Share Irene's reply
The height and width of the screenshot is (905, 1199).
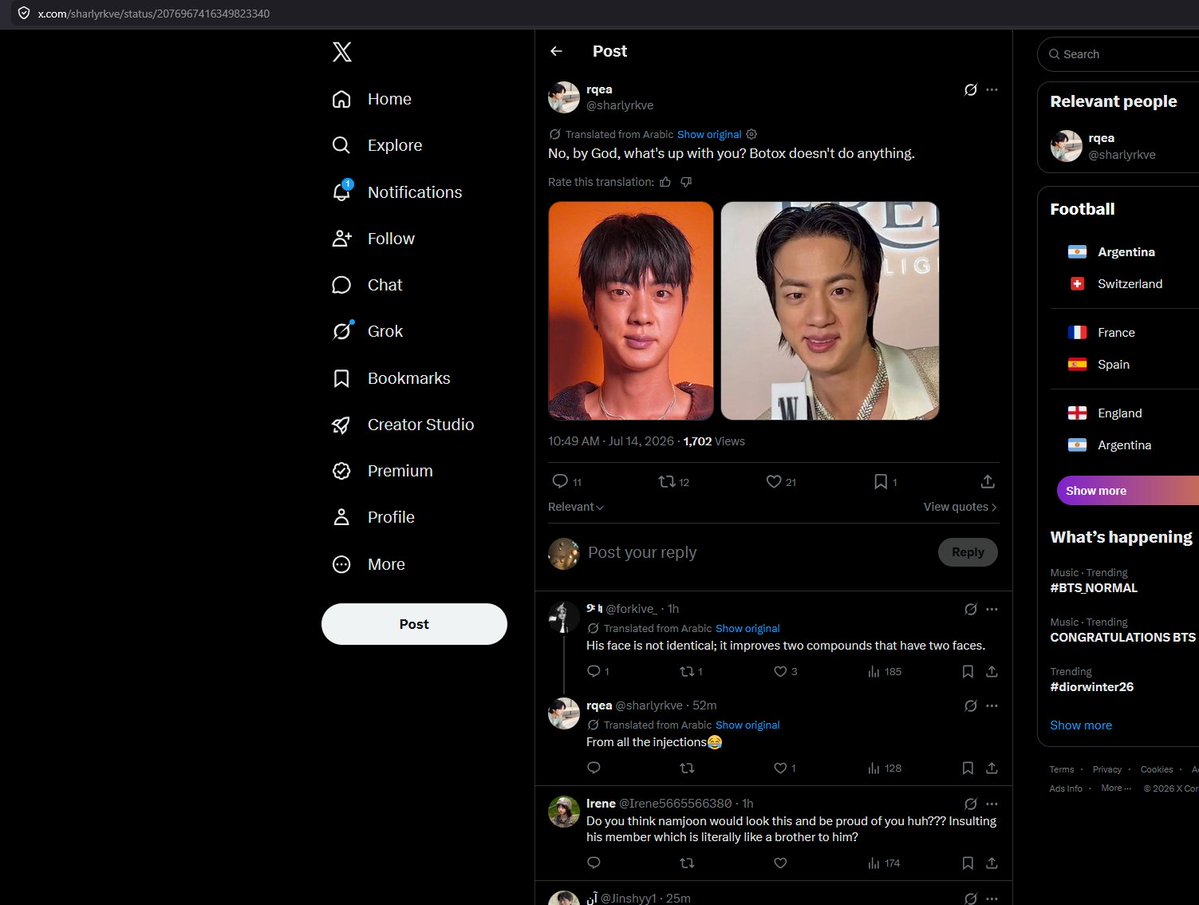click(x=992, y=863)
